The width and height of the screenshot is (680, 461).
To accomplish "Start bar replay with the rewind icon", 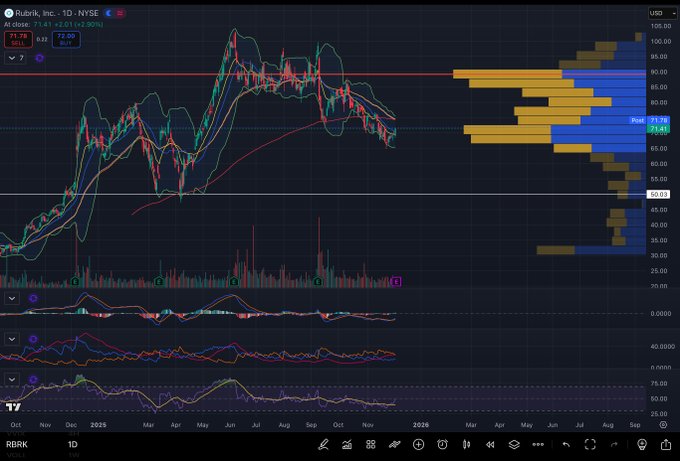I will coord(490,443).
